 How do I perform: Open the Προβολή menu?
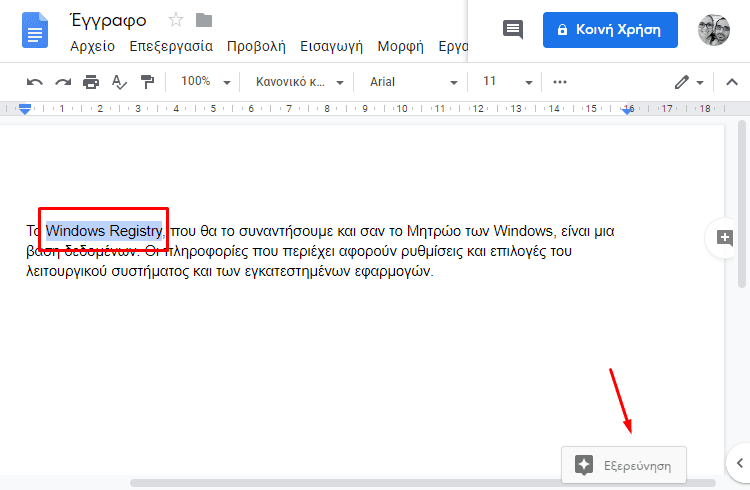(x=256, y=46)
